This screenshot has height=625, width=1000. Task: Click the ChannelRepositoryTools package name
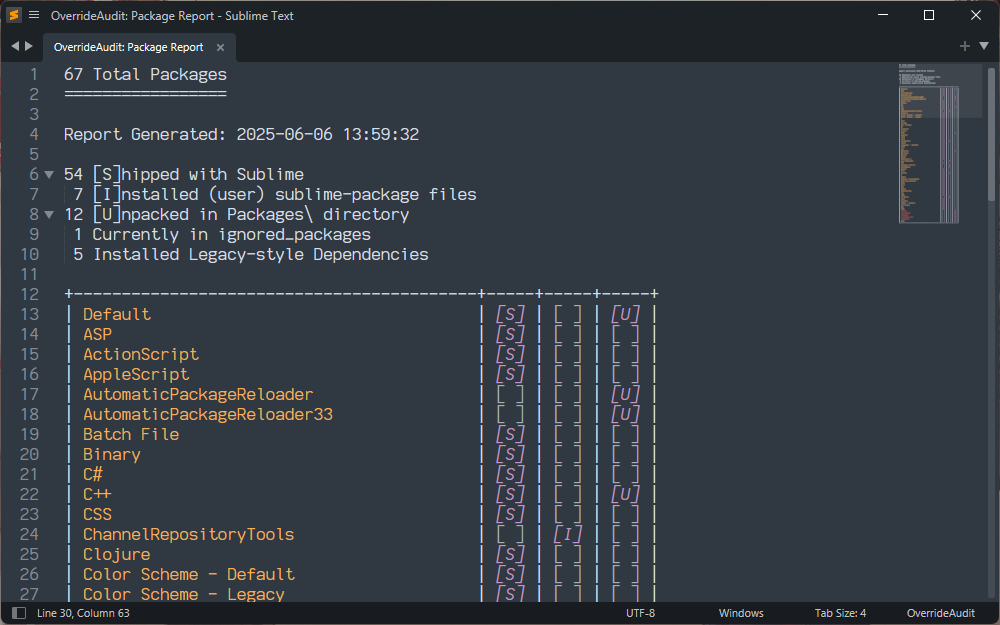click(188, 534)
